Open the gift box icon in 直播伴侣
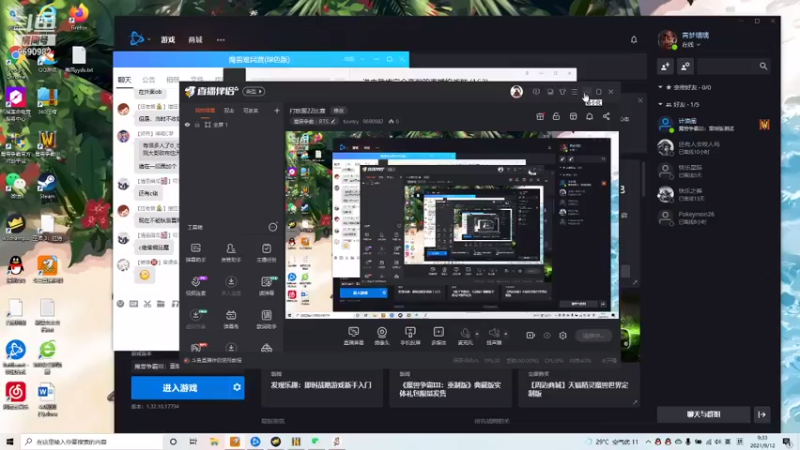 click(540, 116)
